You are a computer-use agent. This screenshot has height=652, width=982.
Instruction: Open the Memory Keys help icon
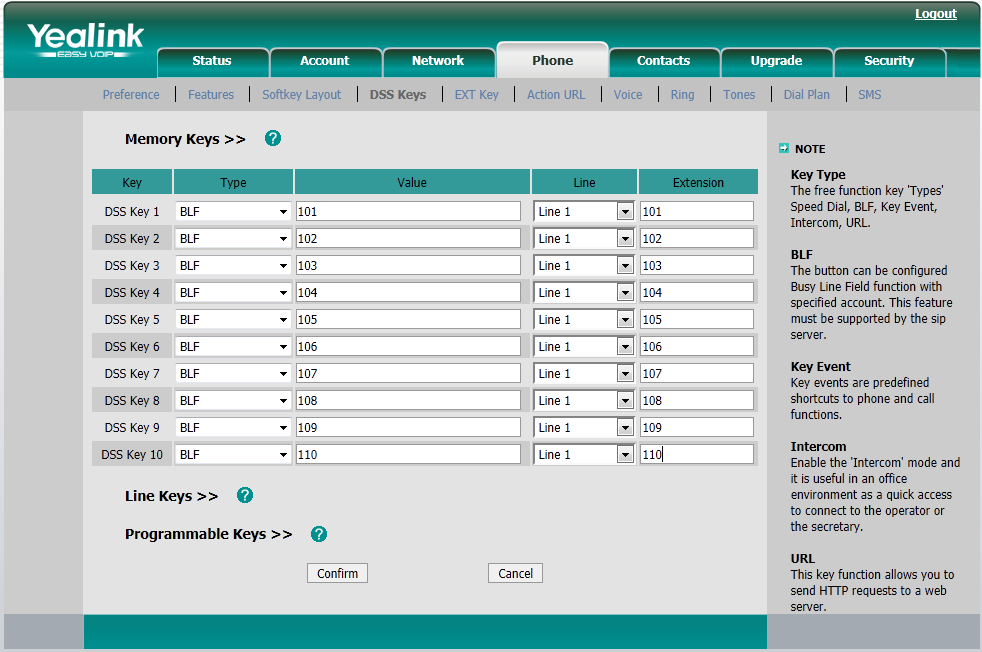(x=272, y=138)
